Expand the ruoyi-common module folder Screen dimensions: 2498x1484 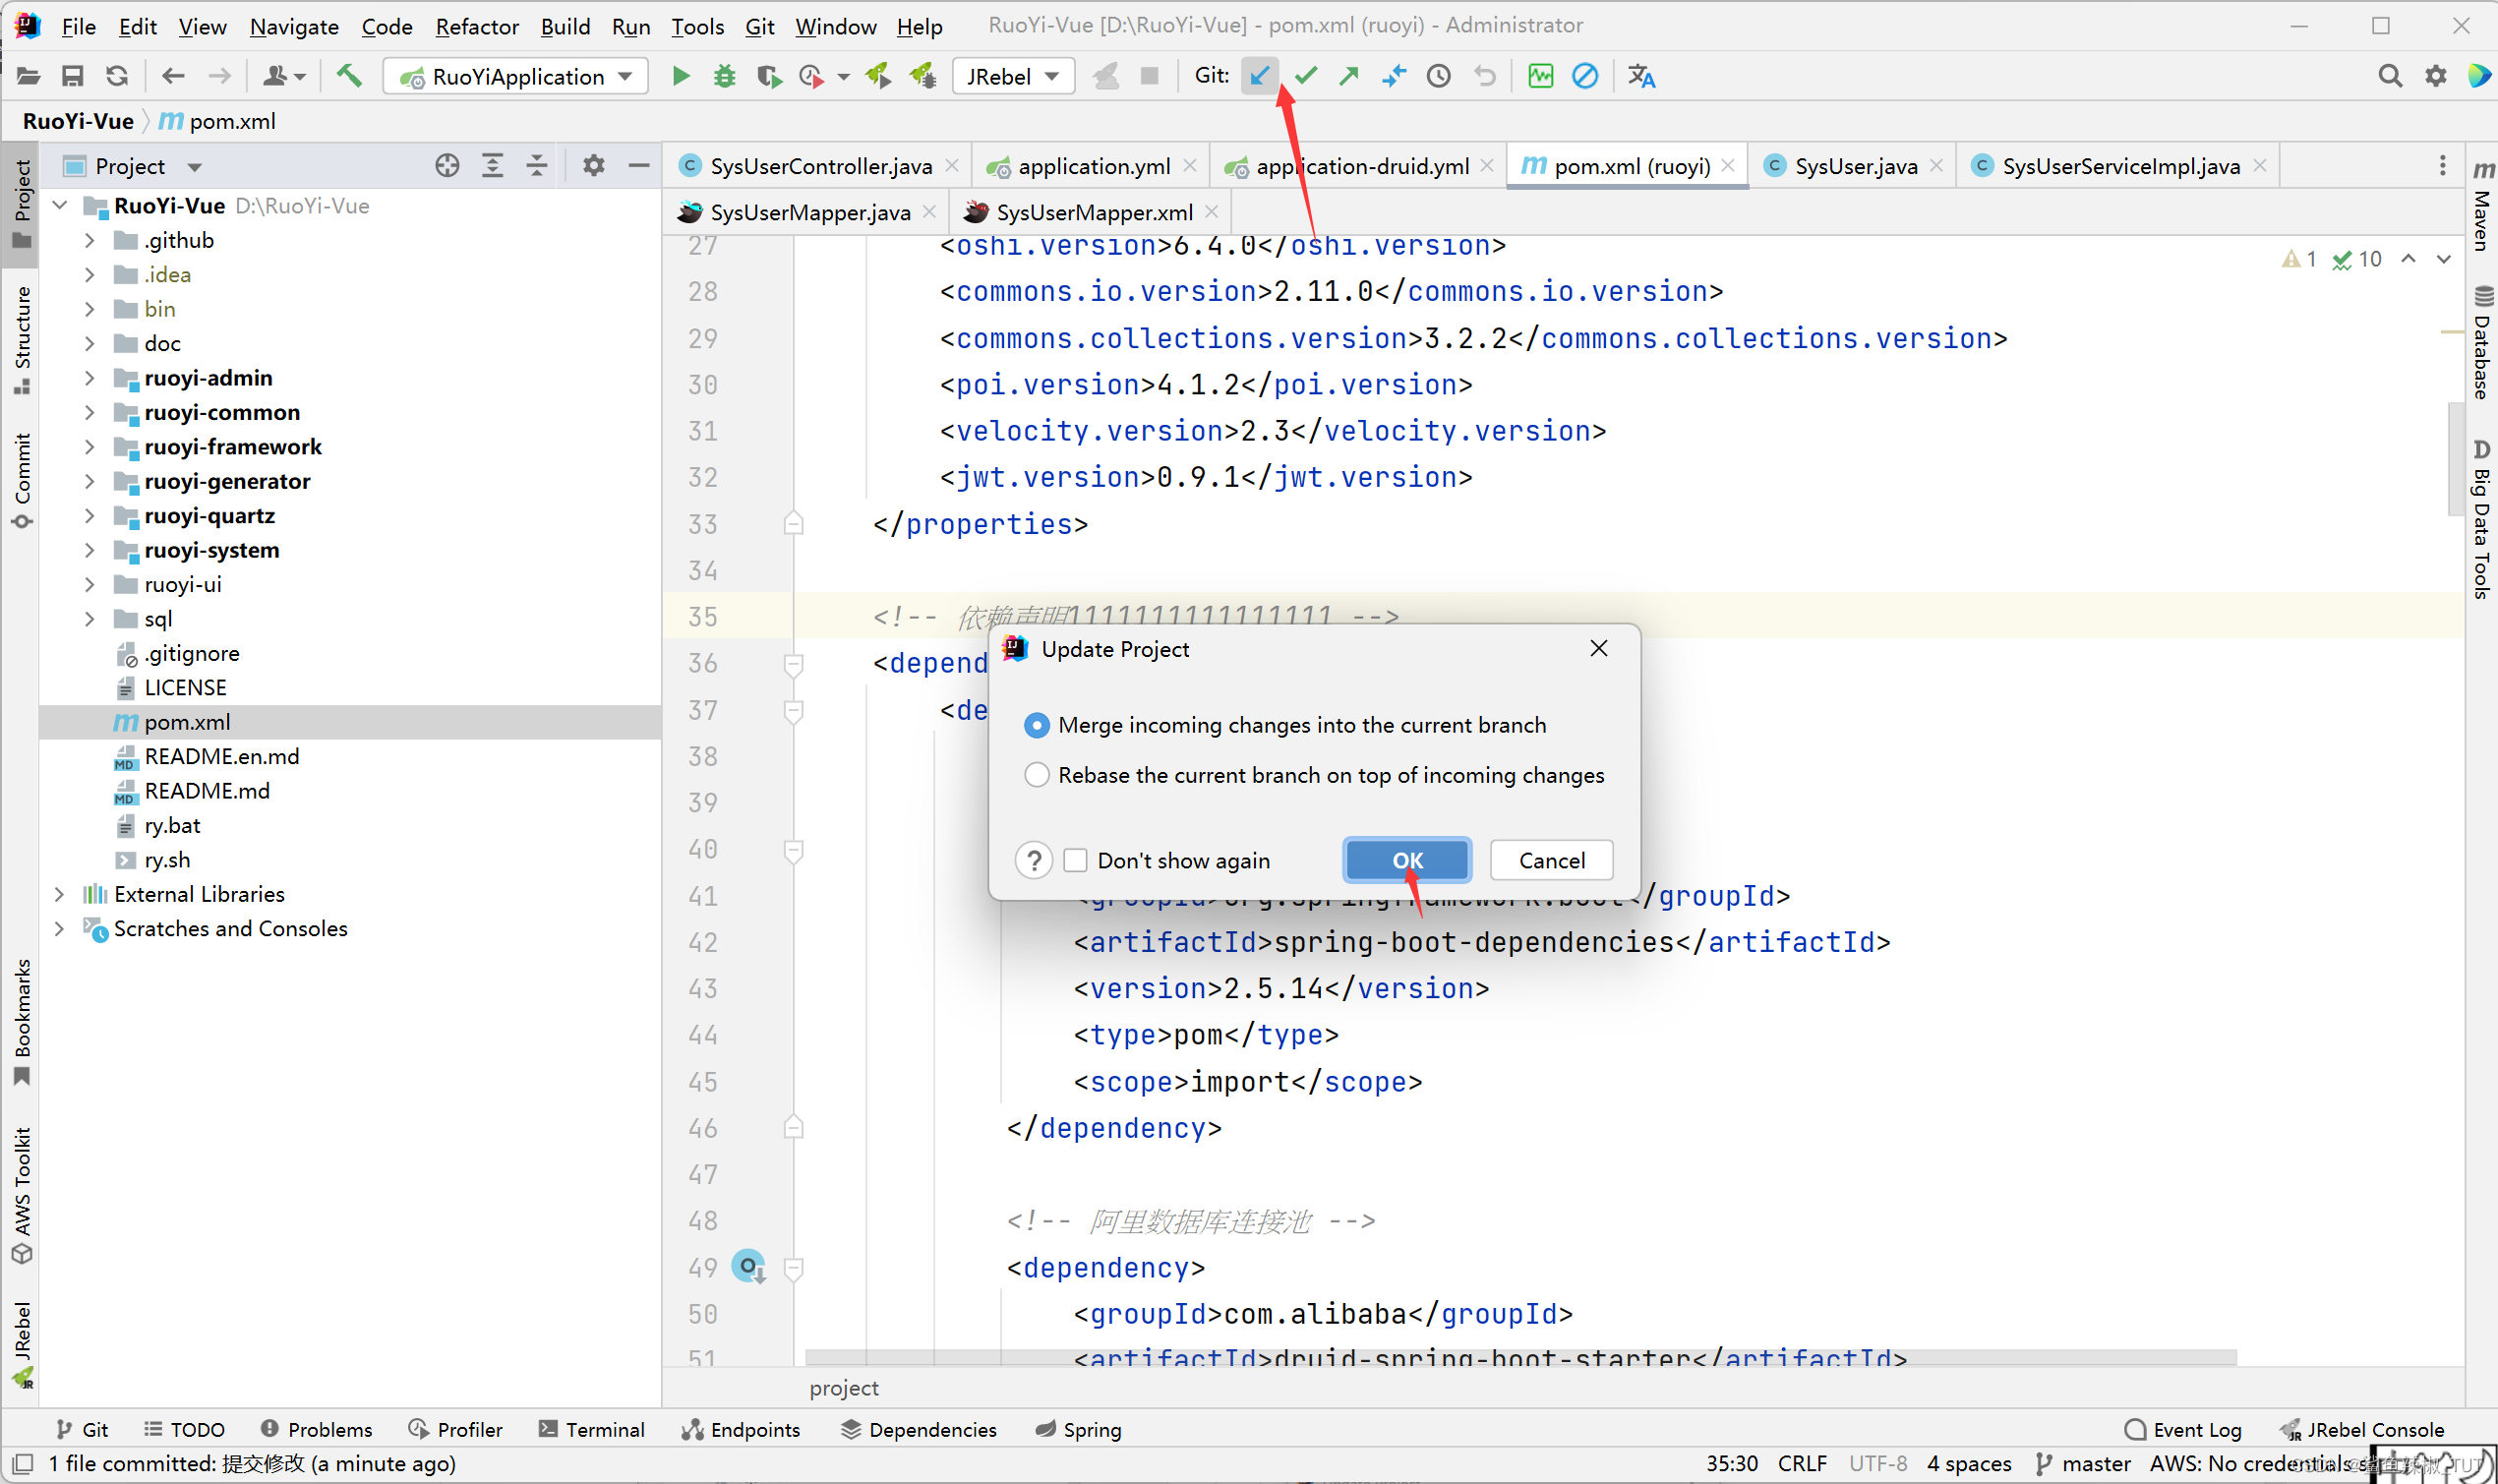(89, 413)
